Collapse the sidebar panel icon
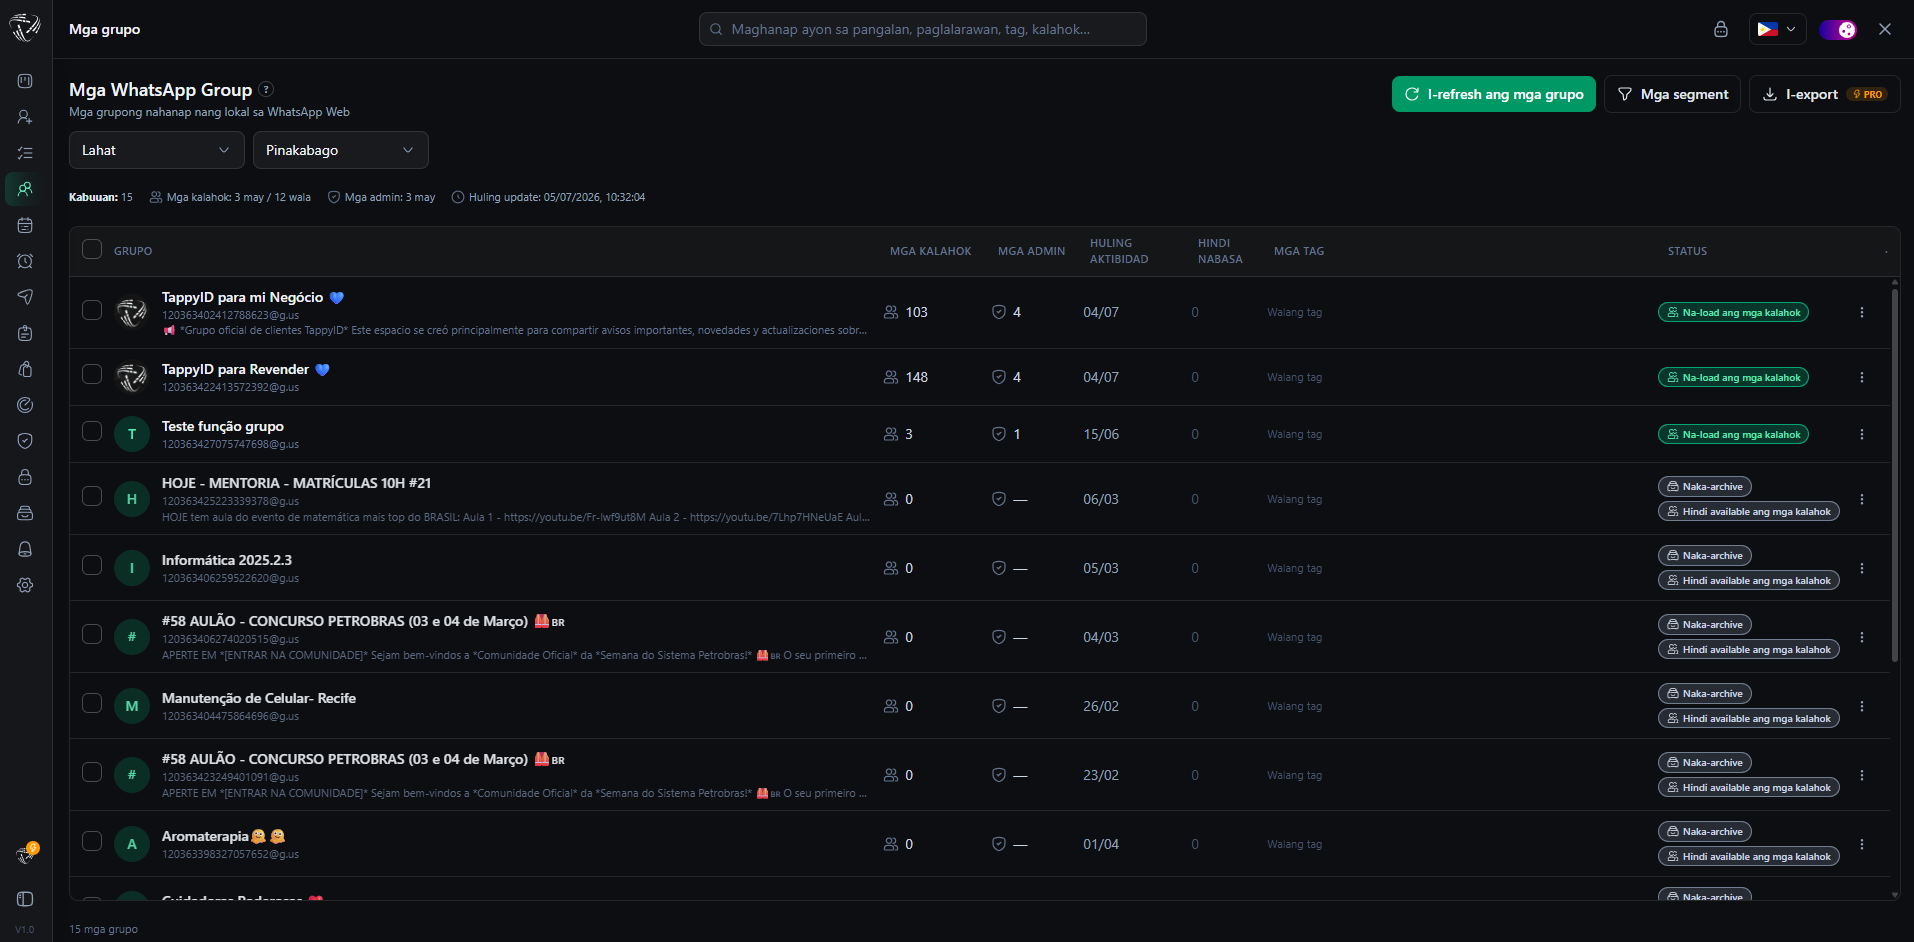This screenshot has width=1914, height=942. click(x=25, y=899)
